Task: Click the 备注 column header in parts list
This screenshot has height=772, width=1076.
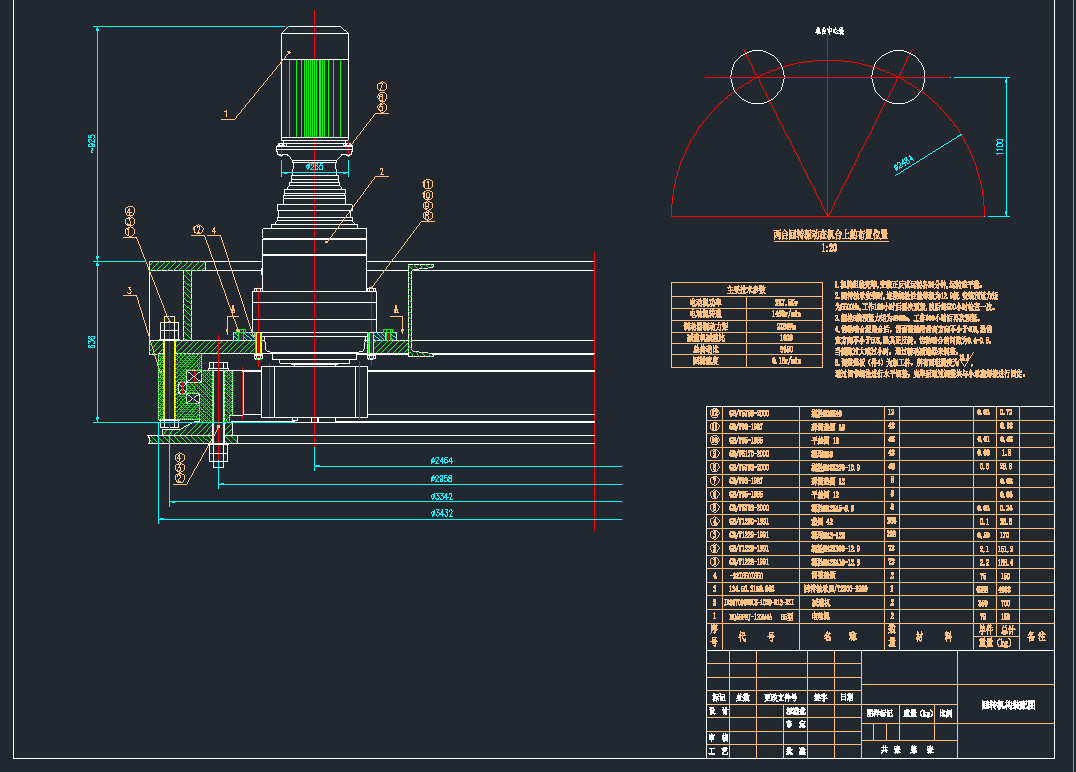Action: [1035, 635]
